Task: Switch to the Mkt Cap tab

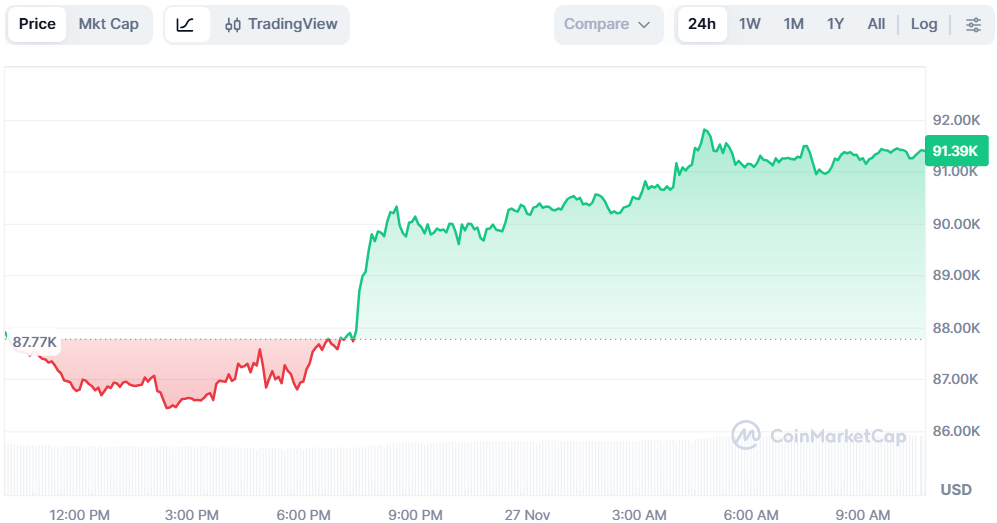Action: [109, 24]
